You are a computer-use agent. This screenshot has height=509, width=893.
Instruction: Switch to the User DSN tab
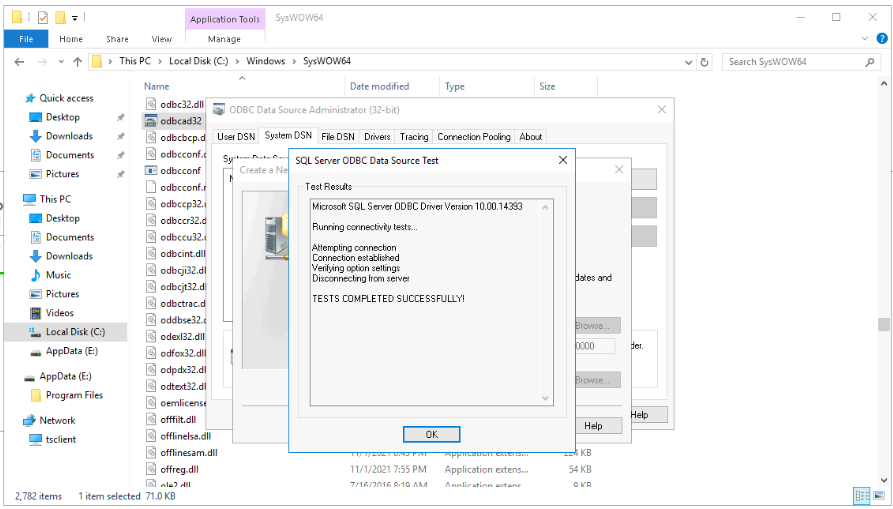tap(236, 137)
